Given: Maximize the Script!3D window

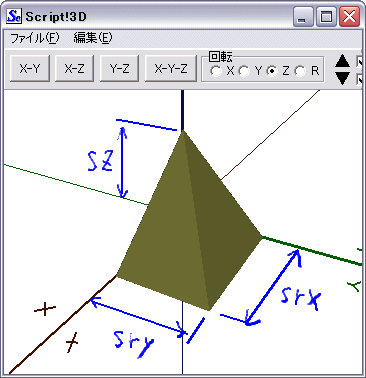Looking at the screenshot, I should coord(326,17).
